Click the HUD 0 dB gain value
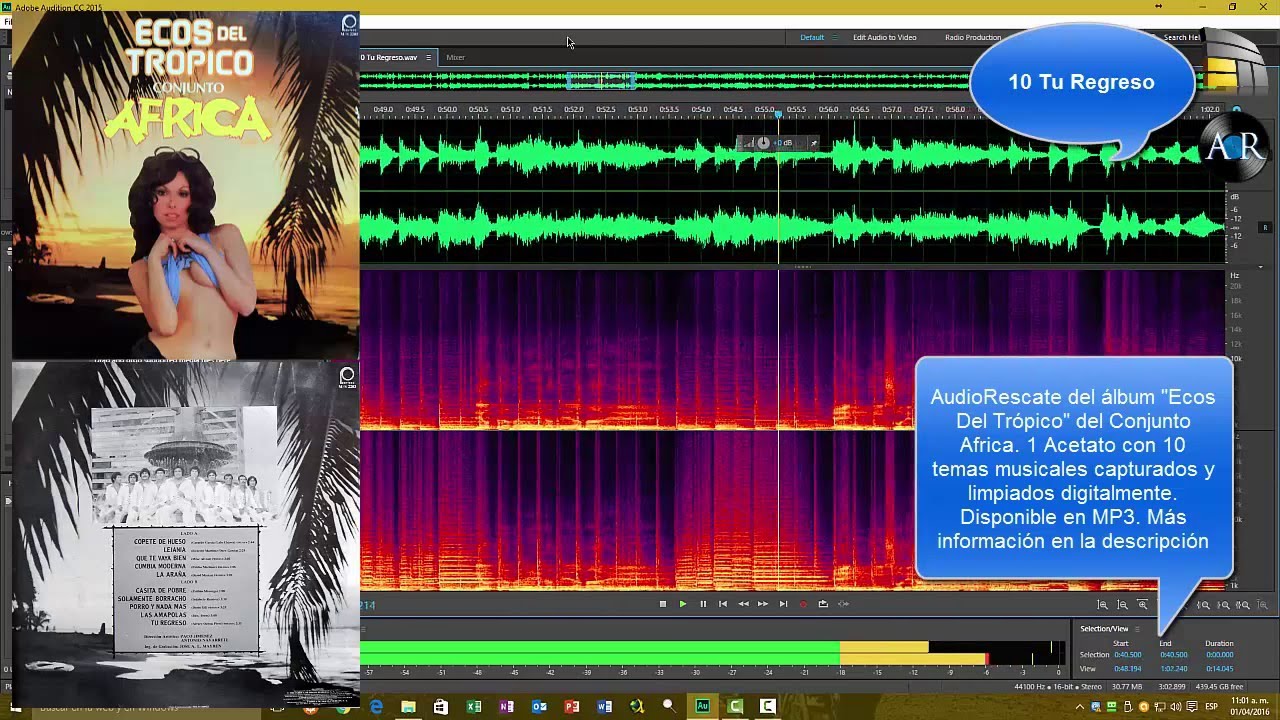Viewport: 1280px width, 720px height. (784, 143)
